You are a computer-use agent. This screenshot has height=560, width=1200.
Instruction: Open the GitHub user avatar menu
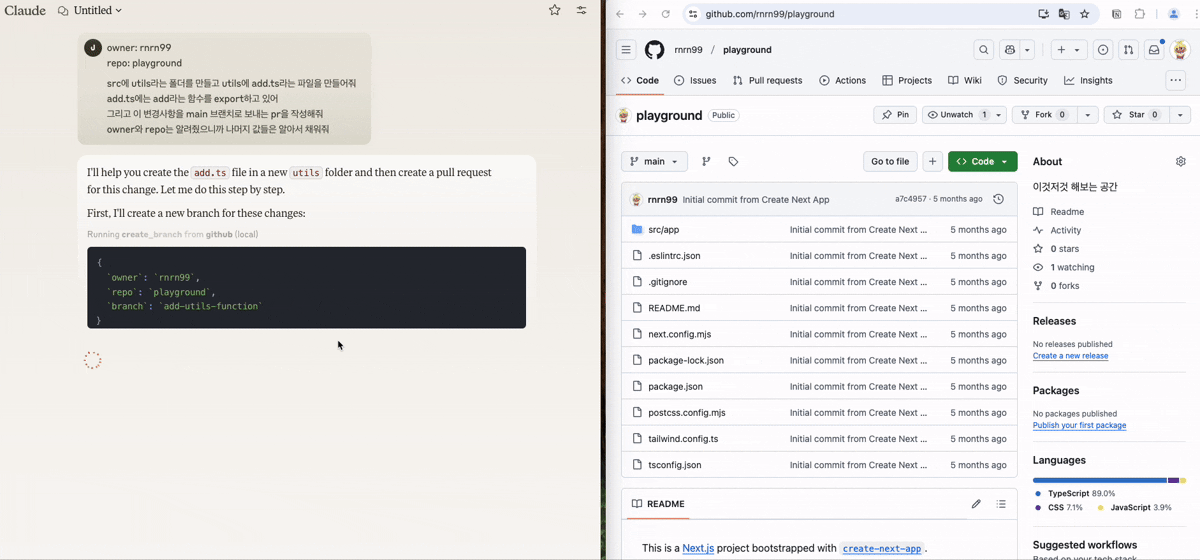[x=1180, y=50]
